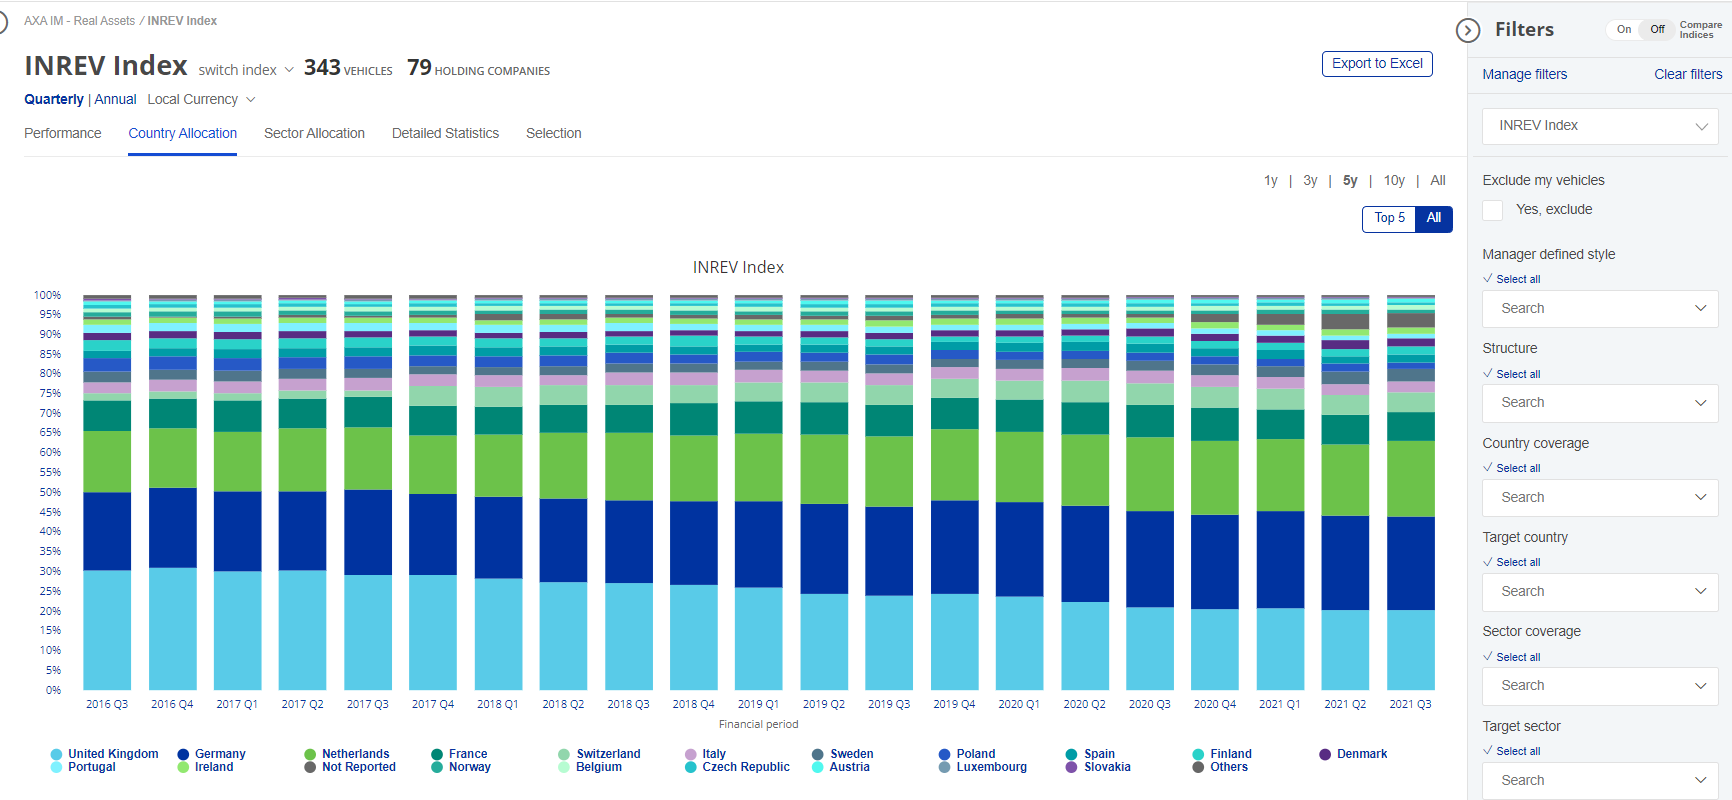Open Target country Search dropdown
Screen dimensions: 1732x800
[x=1600, y=592]
